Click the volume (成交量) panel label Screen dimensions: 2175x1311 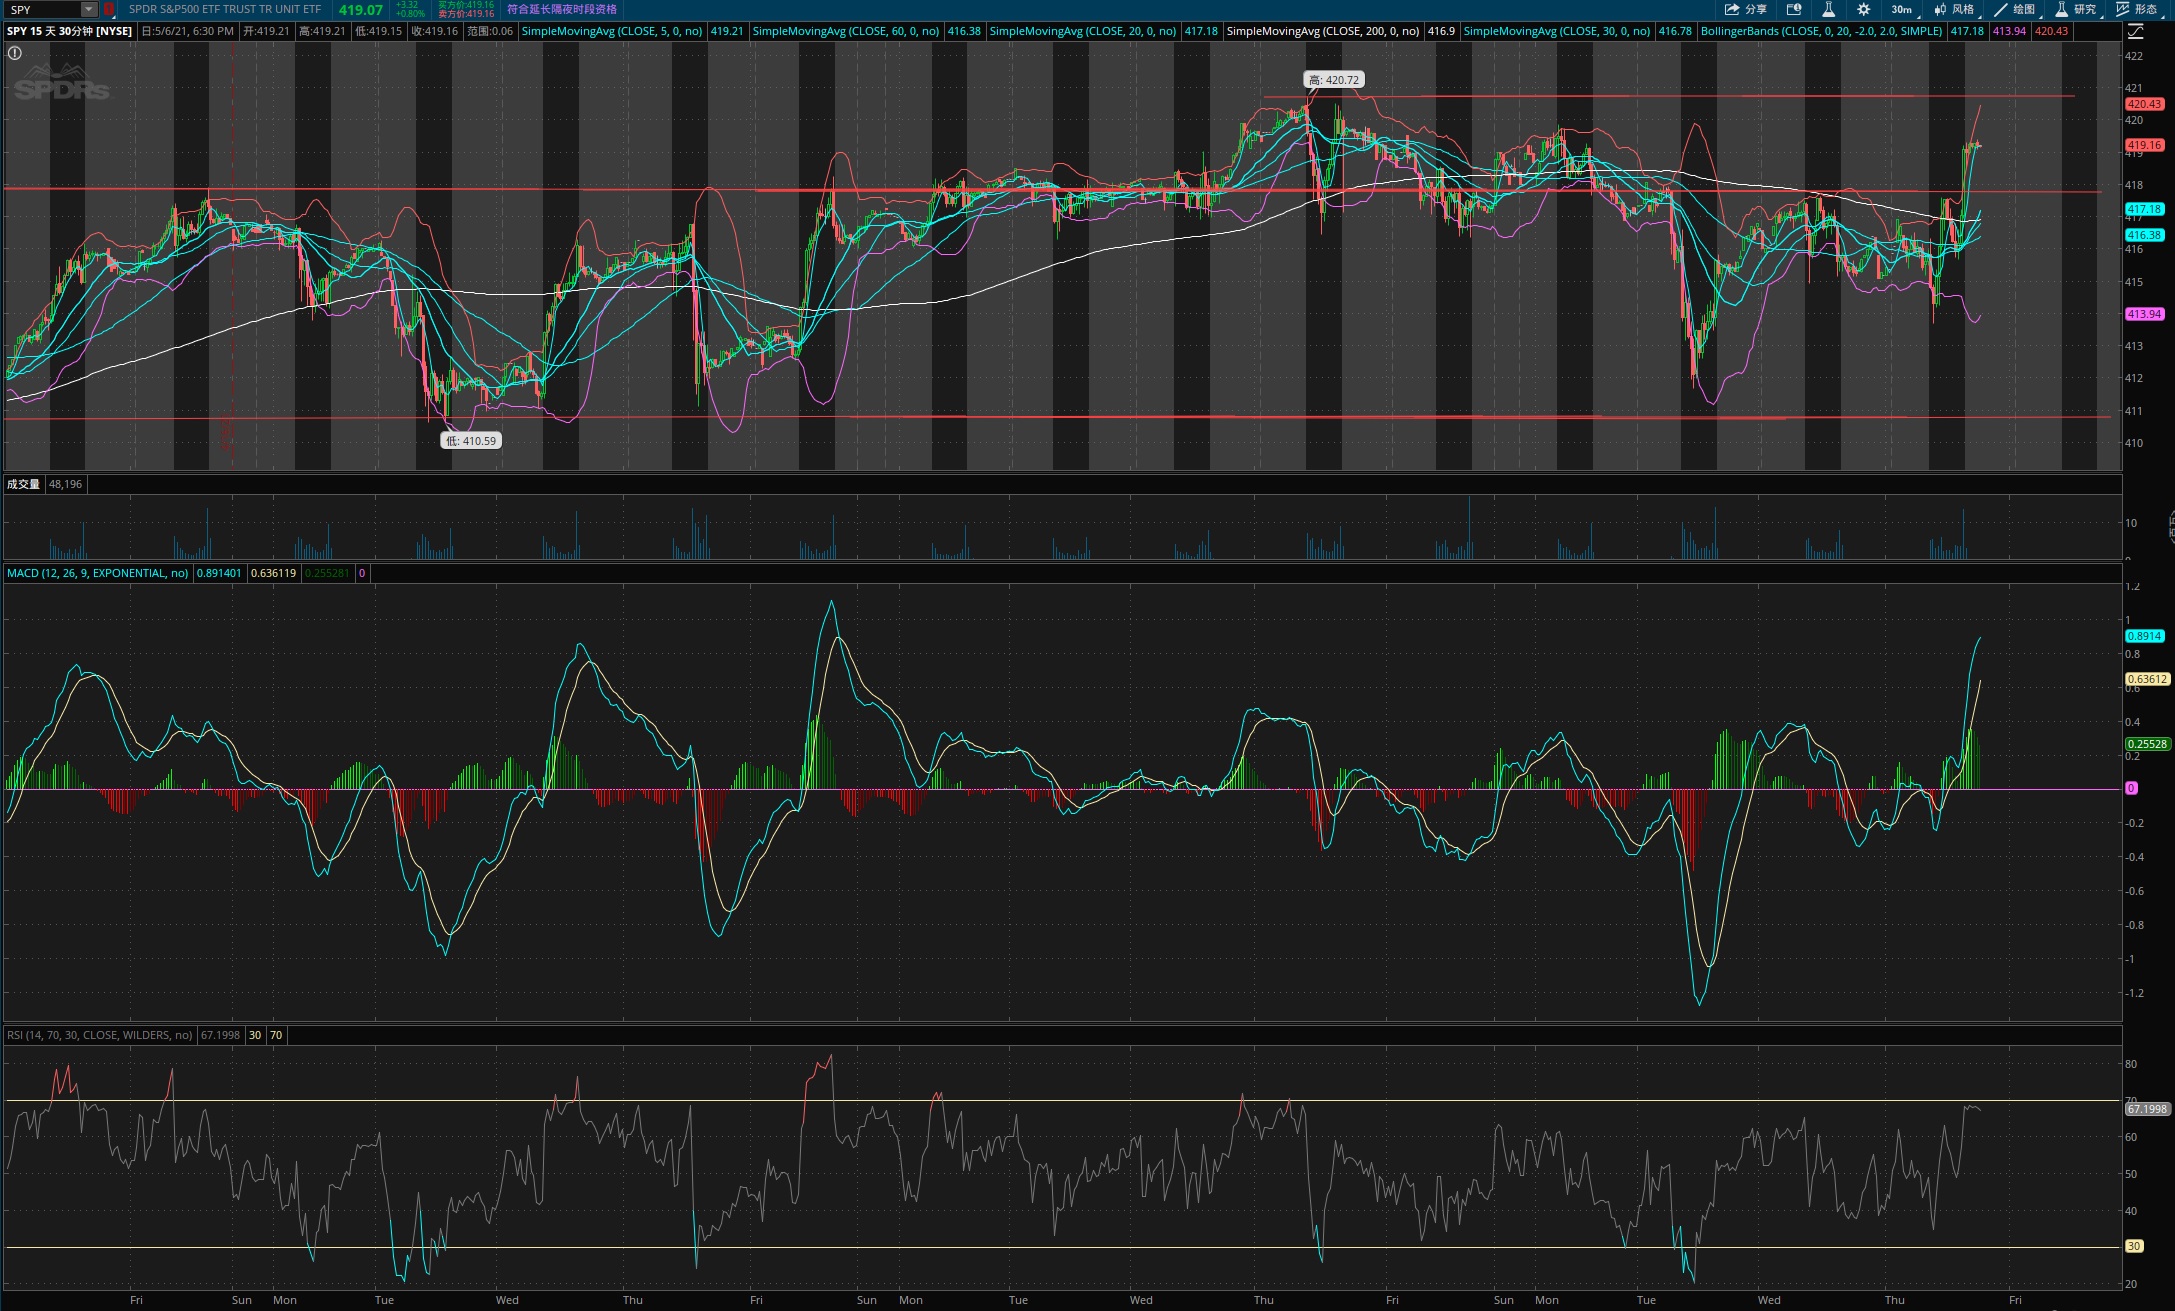(x=23, y=484)
